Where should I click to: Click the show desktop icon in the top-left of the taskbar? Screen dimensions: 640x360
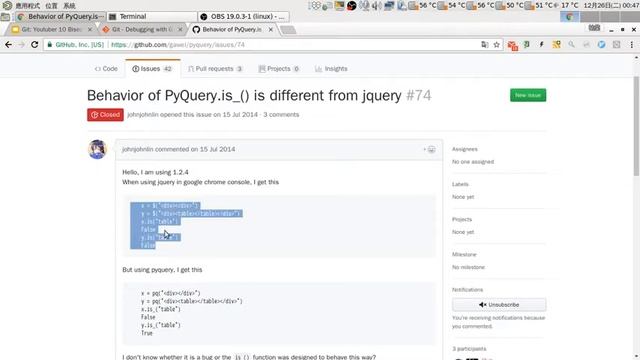click(x=5, y=17)
